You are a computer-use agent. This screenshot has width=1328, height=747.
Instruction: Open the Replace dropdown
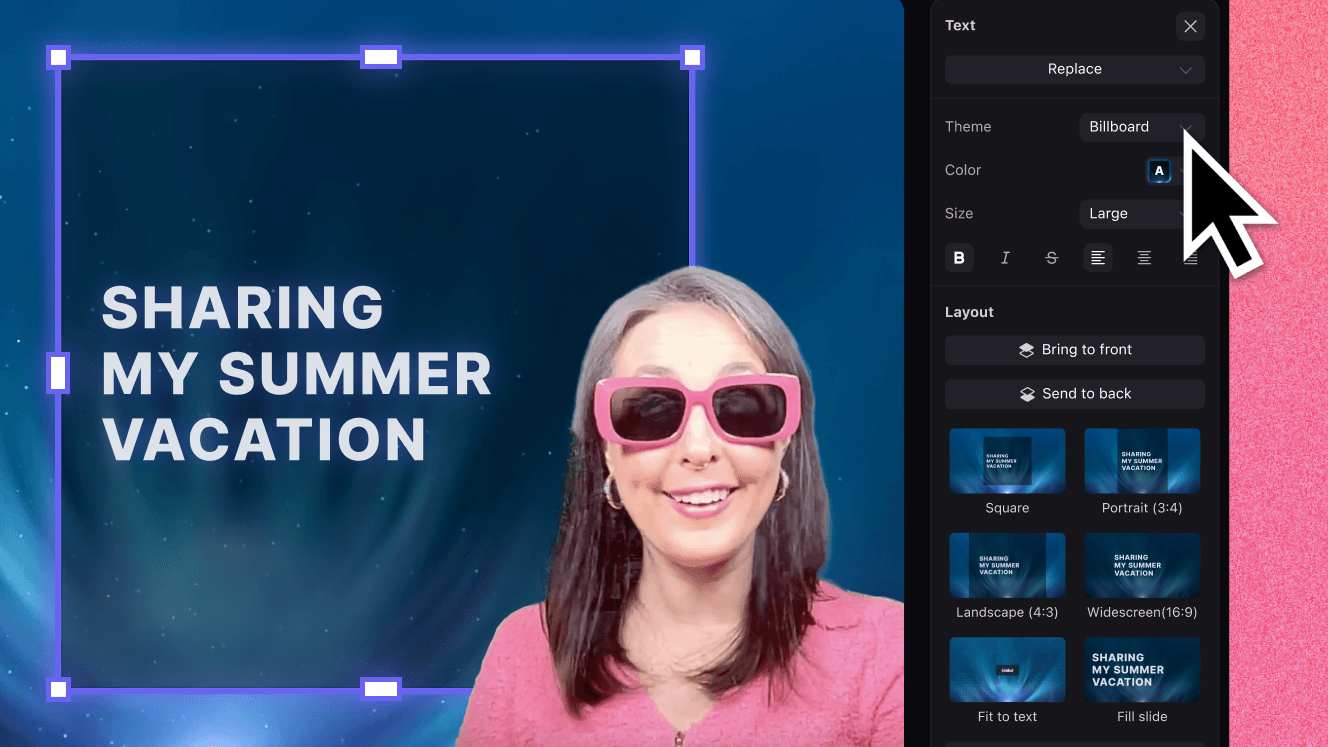[x=1074, y=69]
